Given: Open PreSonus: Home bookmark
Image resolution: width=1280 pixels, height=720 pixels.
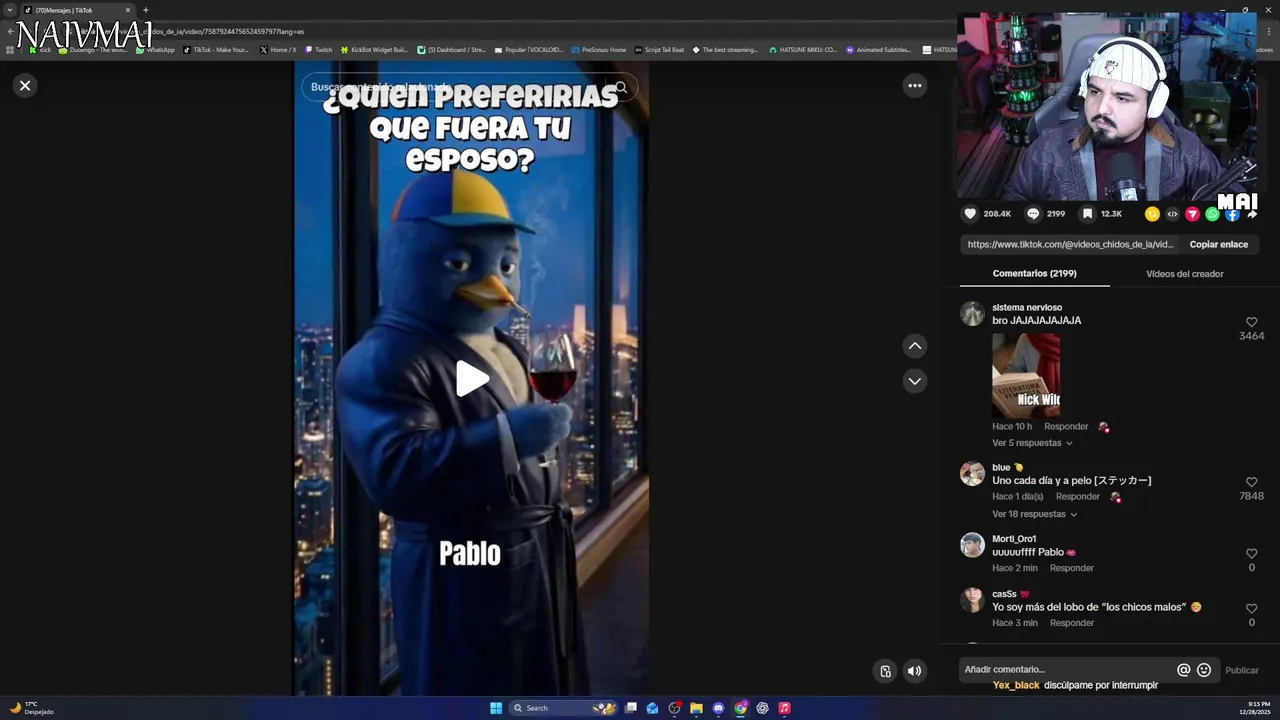Looking at the screenshot, I should 600,50.
